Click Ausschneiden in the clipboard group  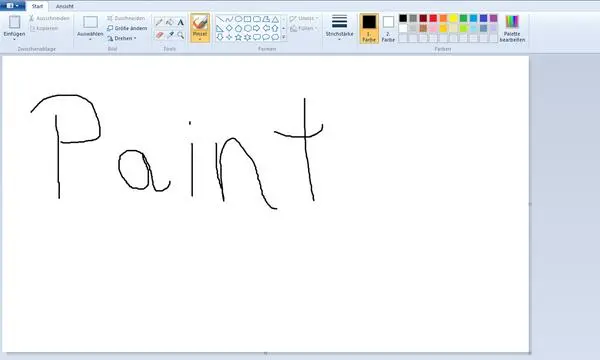click(x=49, y=18)
